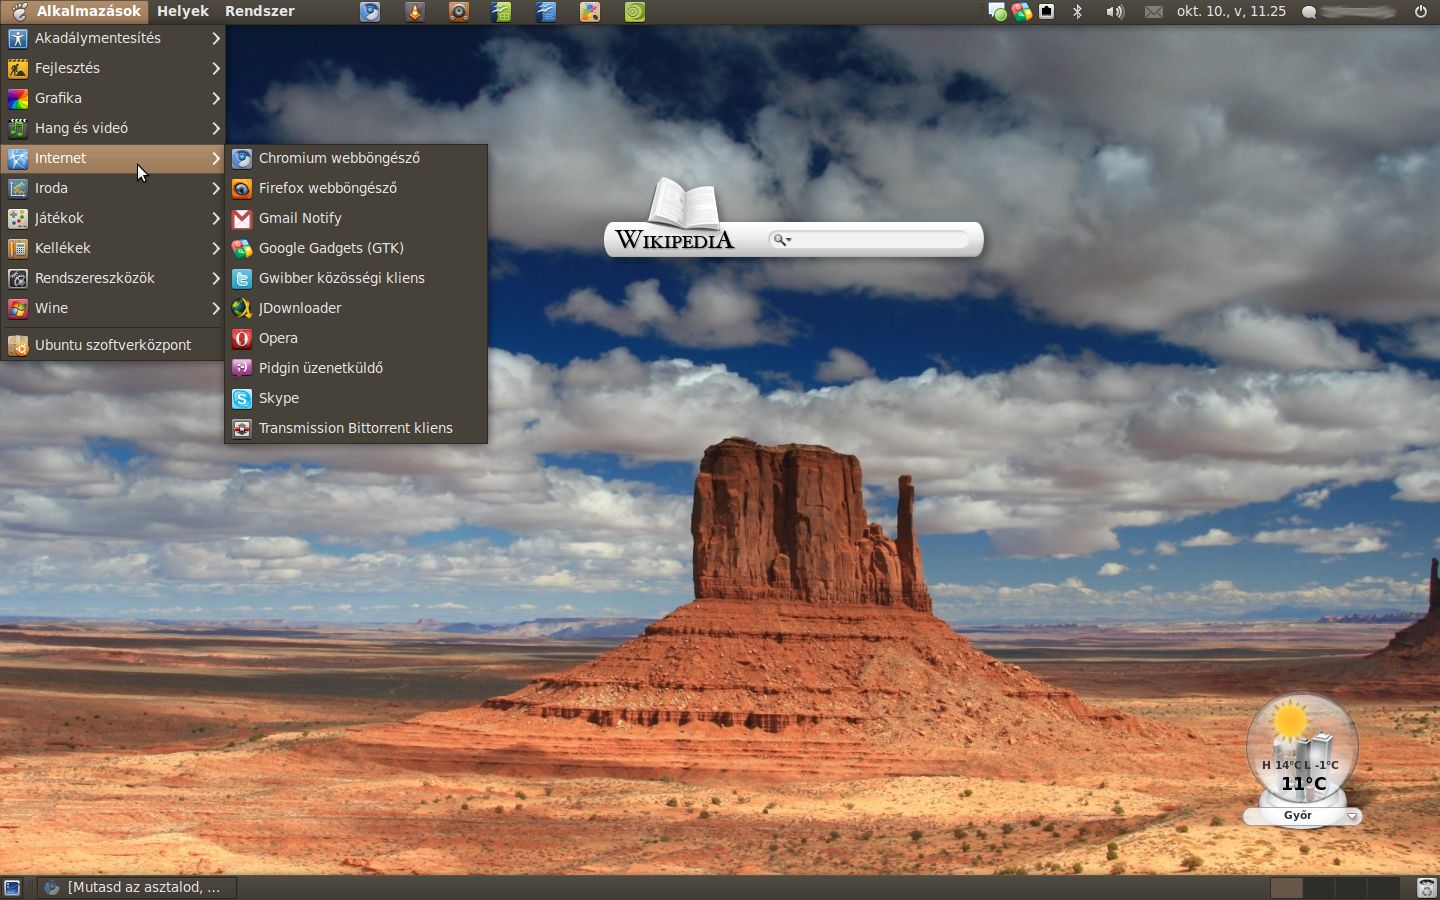Expand the Akadálymentesítés submenu
Viewport: 1440px width, 900px height.
pos(113,38)
